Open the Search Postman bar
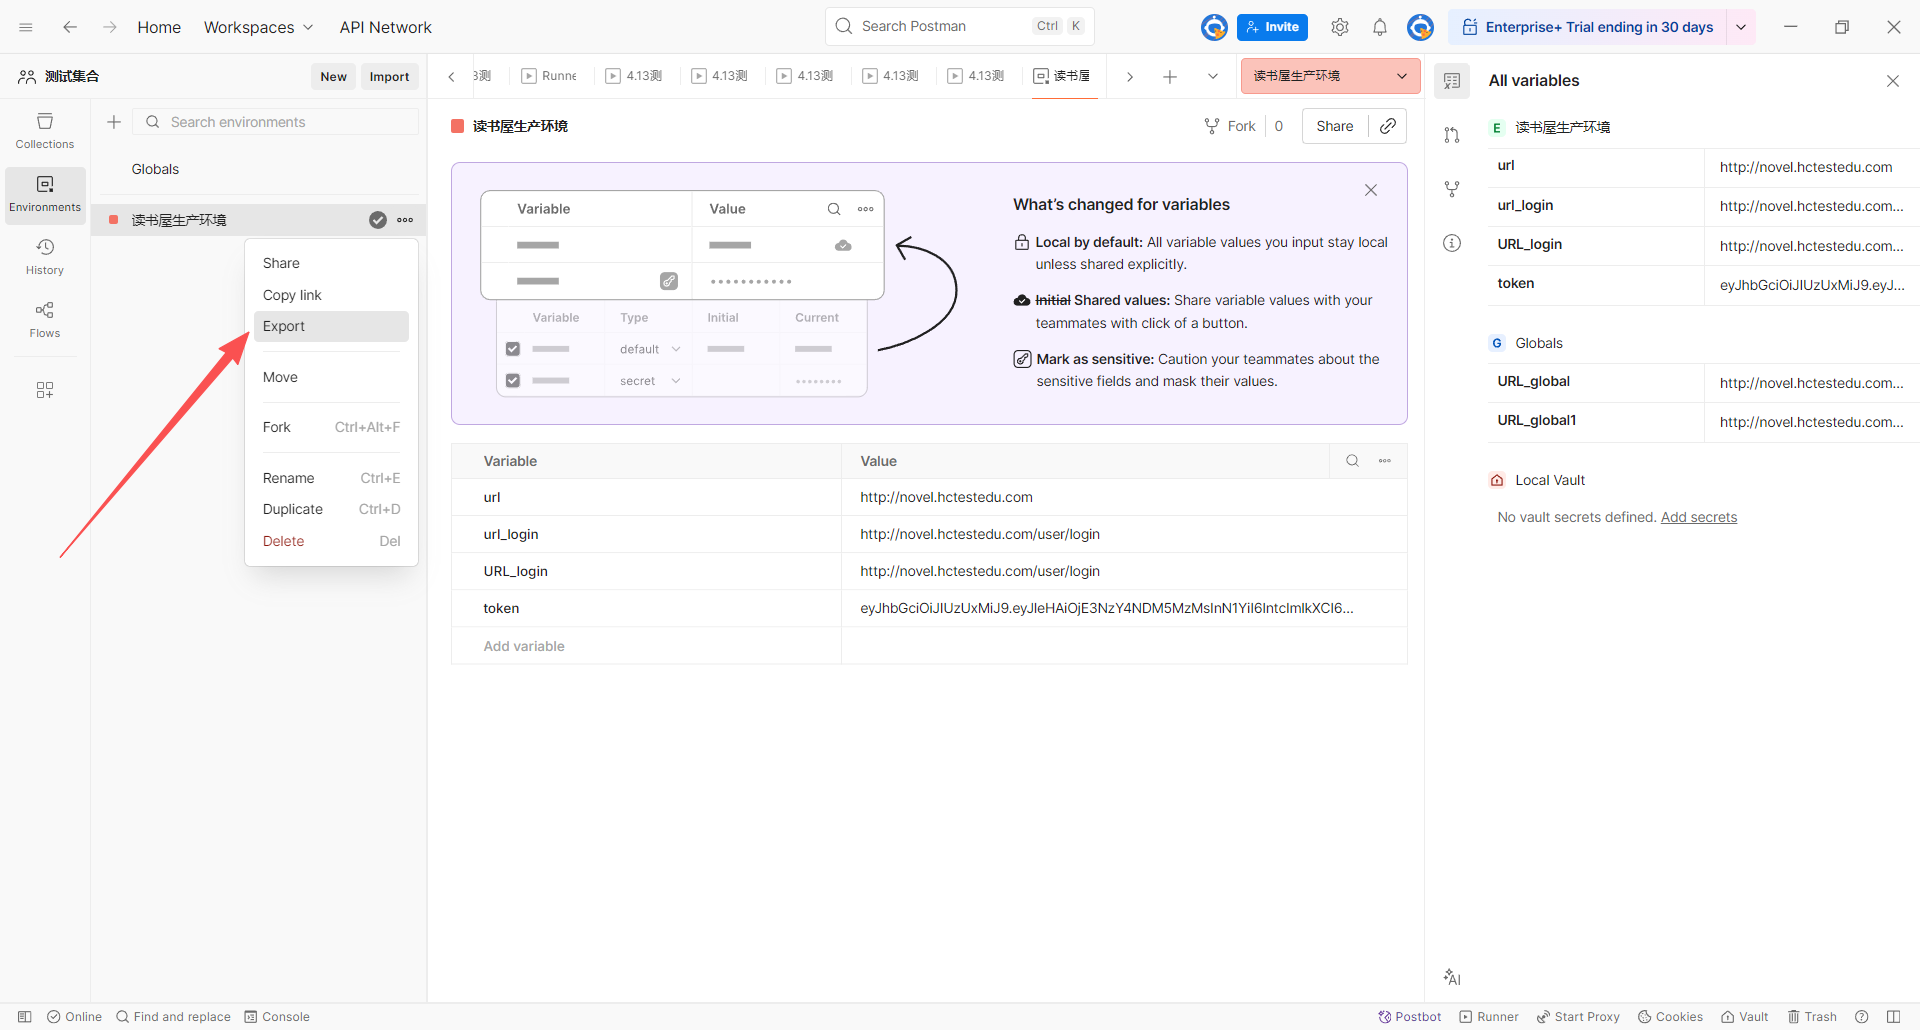The height and width of the screenshot is (1030, 1920). pyautogui.click(x=960, y=26)
